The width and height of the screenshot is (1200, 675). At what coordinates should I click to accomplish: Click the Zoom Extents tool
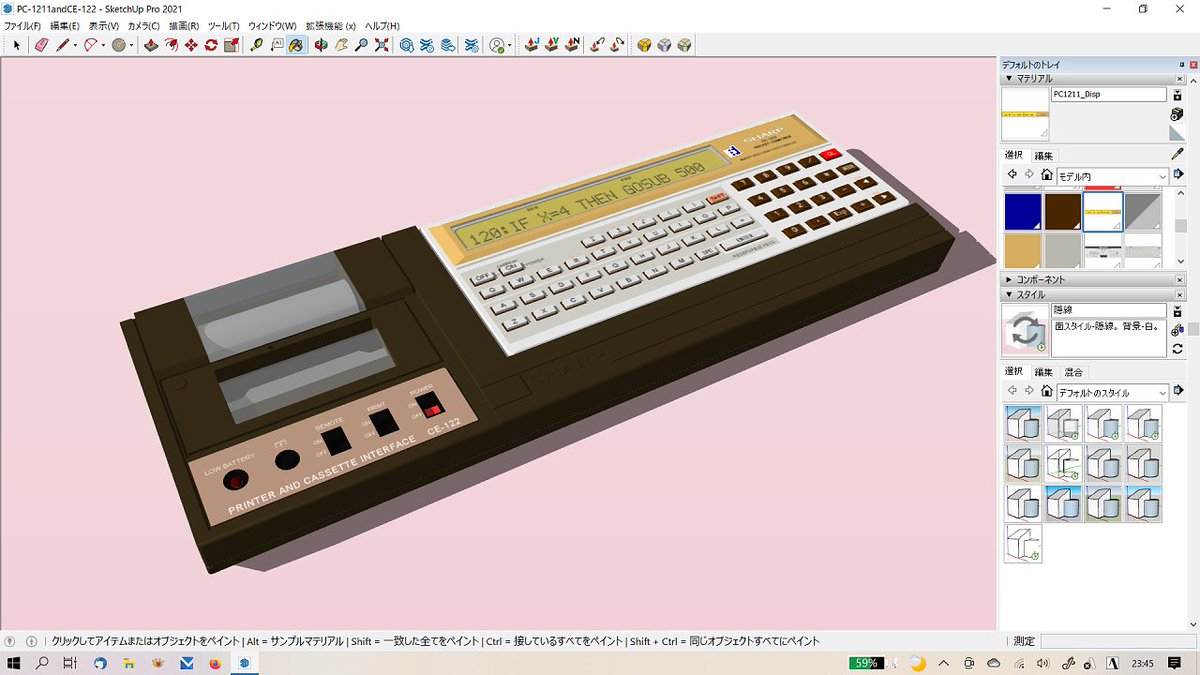(381, 45)
